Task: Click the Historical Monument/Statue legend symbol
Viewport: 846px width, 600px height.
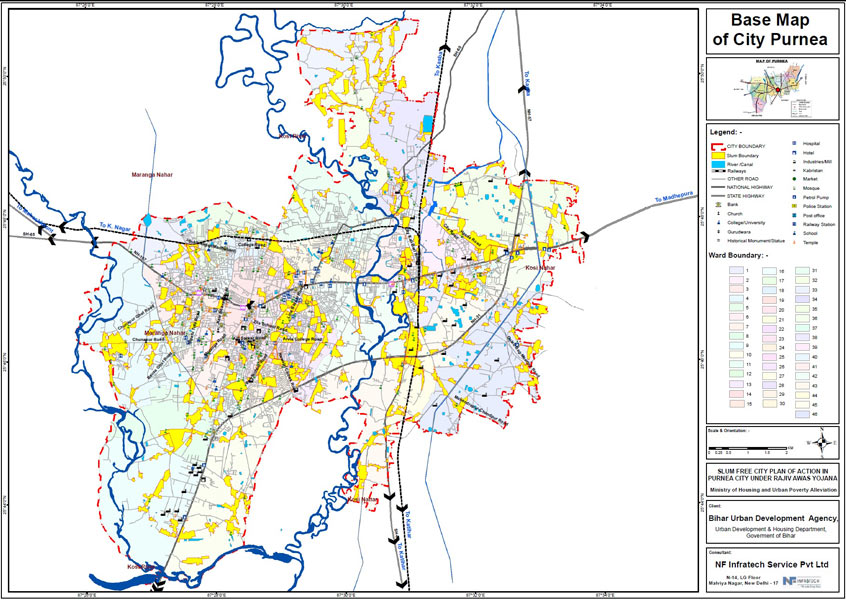Action: point(718,241)
